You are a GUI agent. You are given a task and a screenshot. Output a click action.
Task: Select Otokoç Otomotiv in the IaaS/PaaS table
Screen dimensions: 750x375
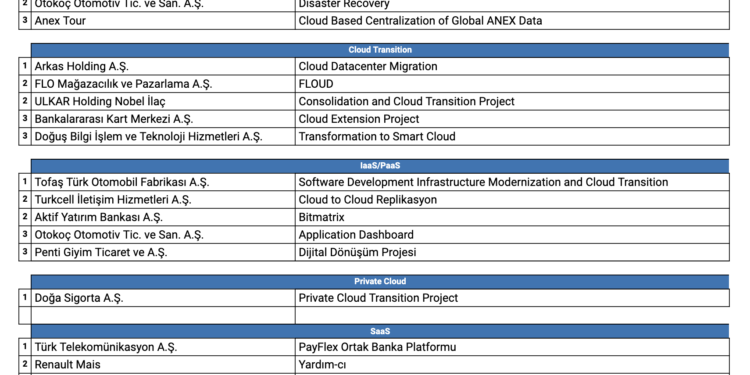click(x=163, y=235)
